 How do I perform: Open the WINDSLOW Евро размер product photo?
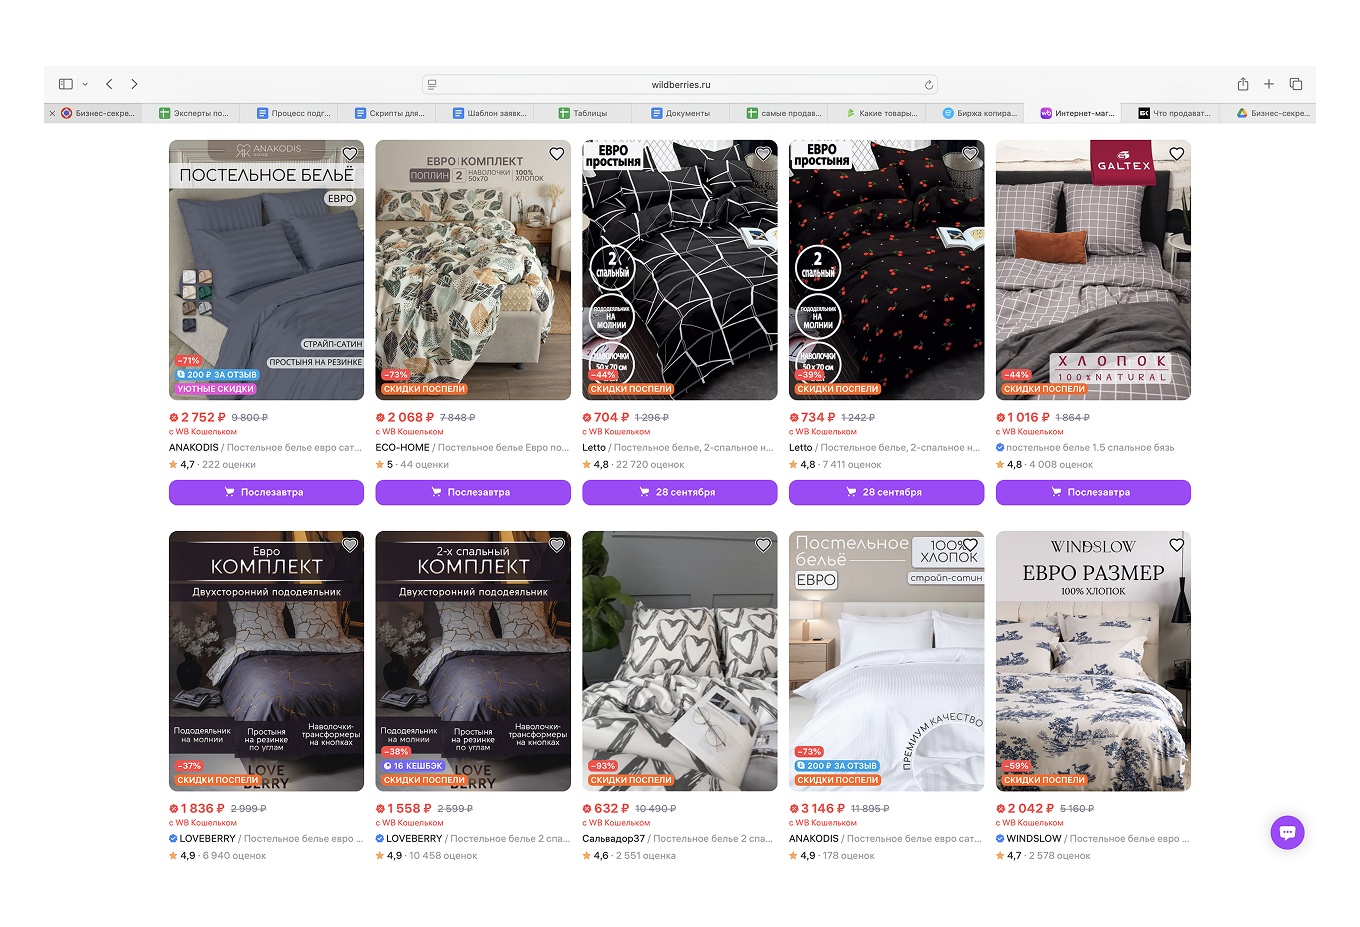[1093, 661]
